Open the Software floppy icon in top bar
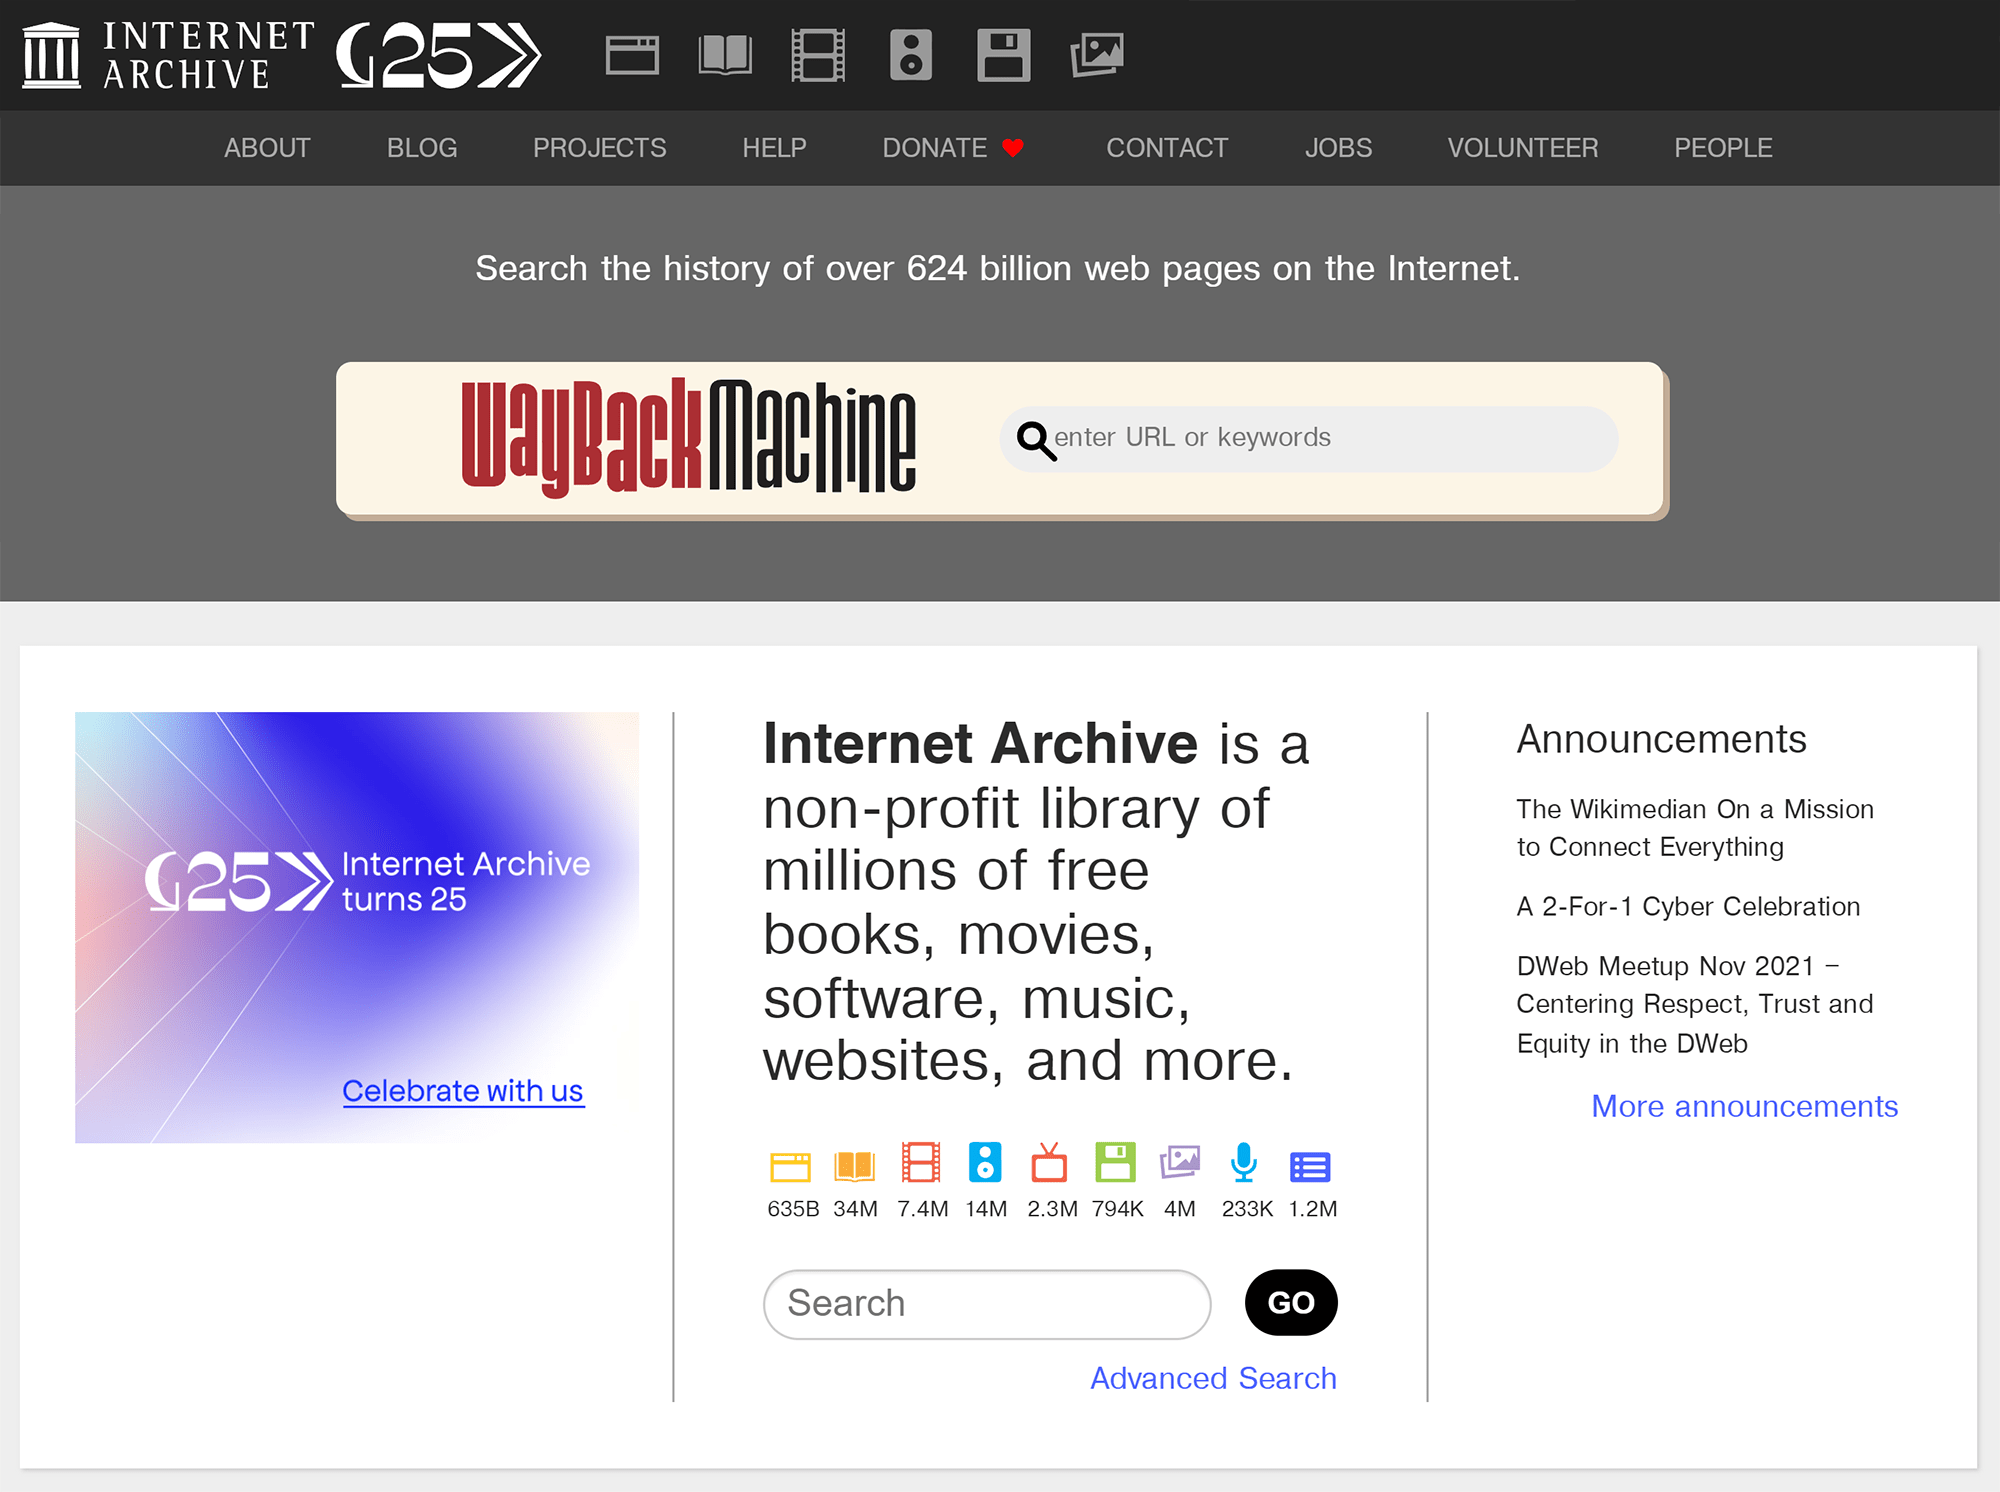Image resolution: width=2000 pixels, height=1492 pixels. click(x=1003, y=55)
